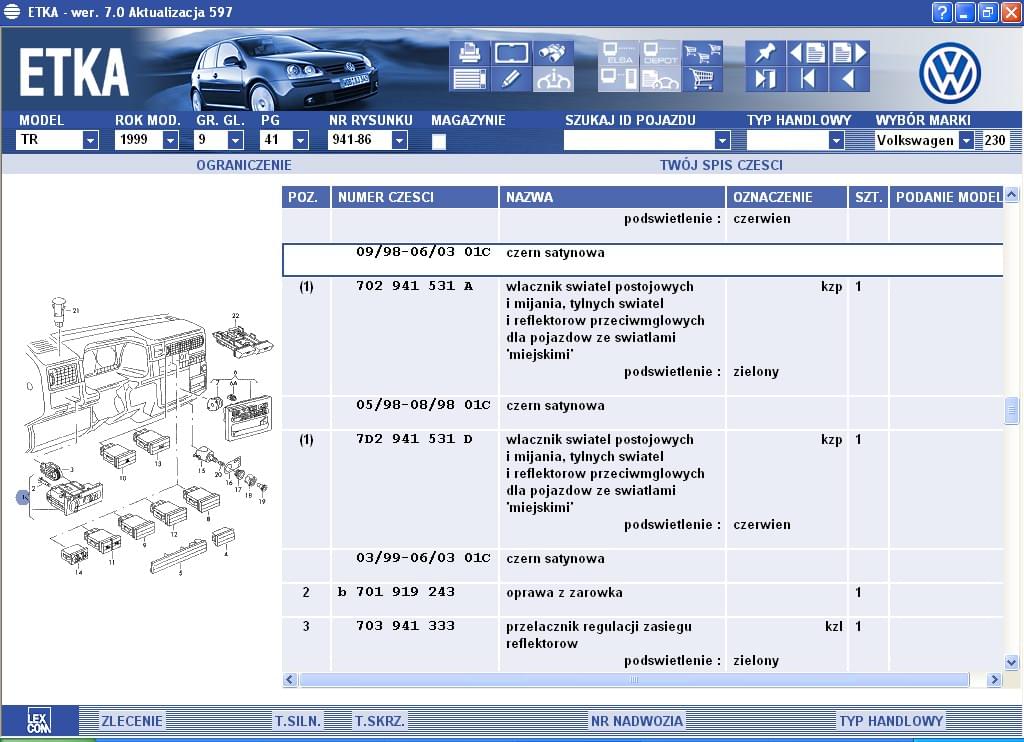Click the printer icon in the toolbar
The height and width of the screenshot is (742, 1024).
(470, 53)
